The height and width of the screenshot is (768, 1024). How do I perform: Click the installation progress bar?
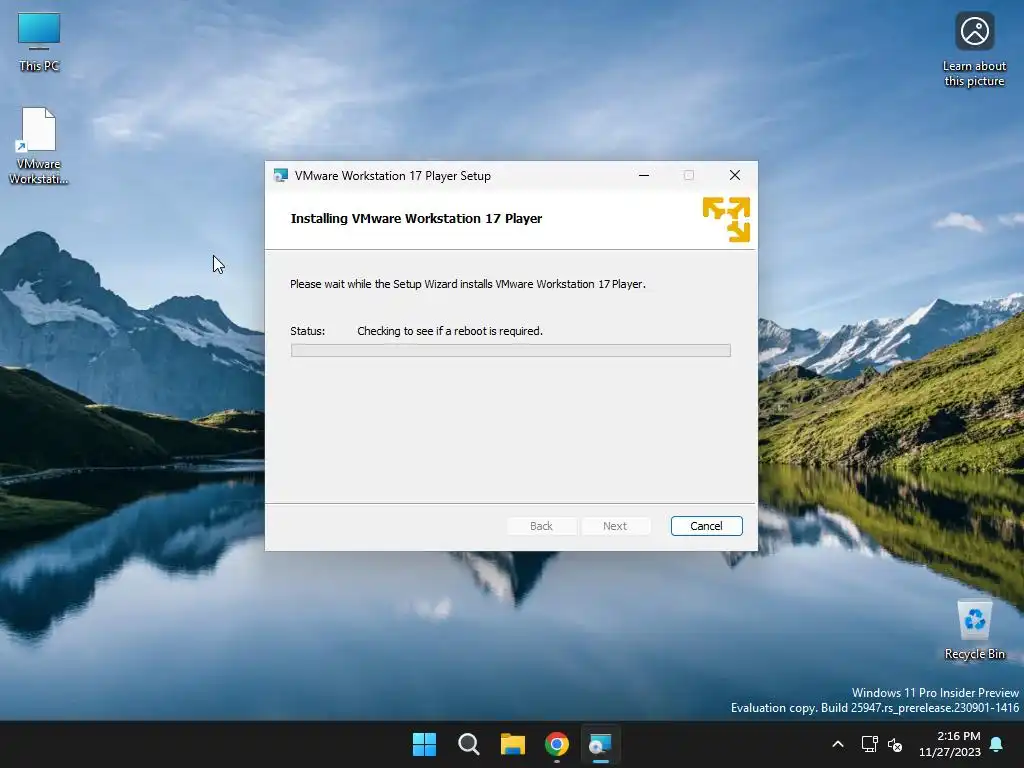[511, 351]
